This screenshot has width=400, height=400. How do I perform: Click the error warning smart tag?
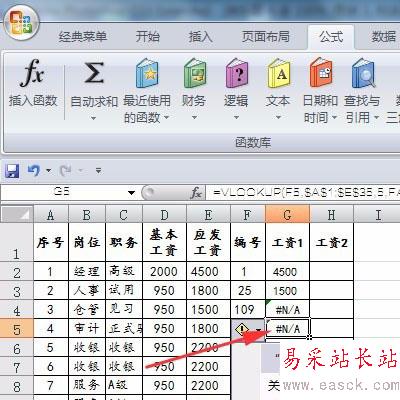(242, 329)
